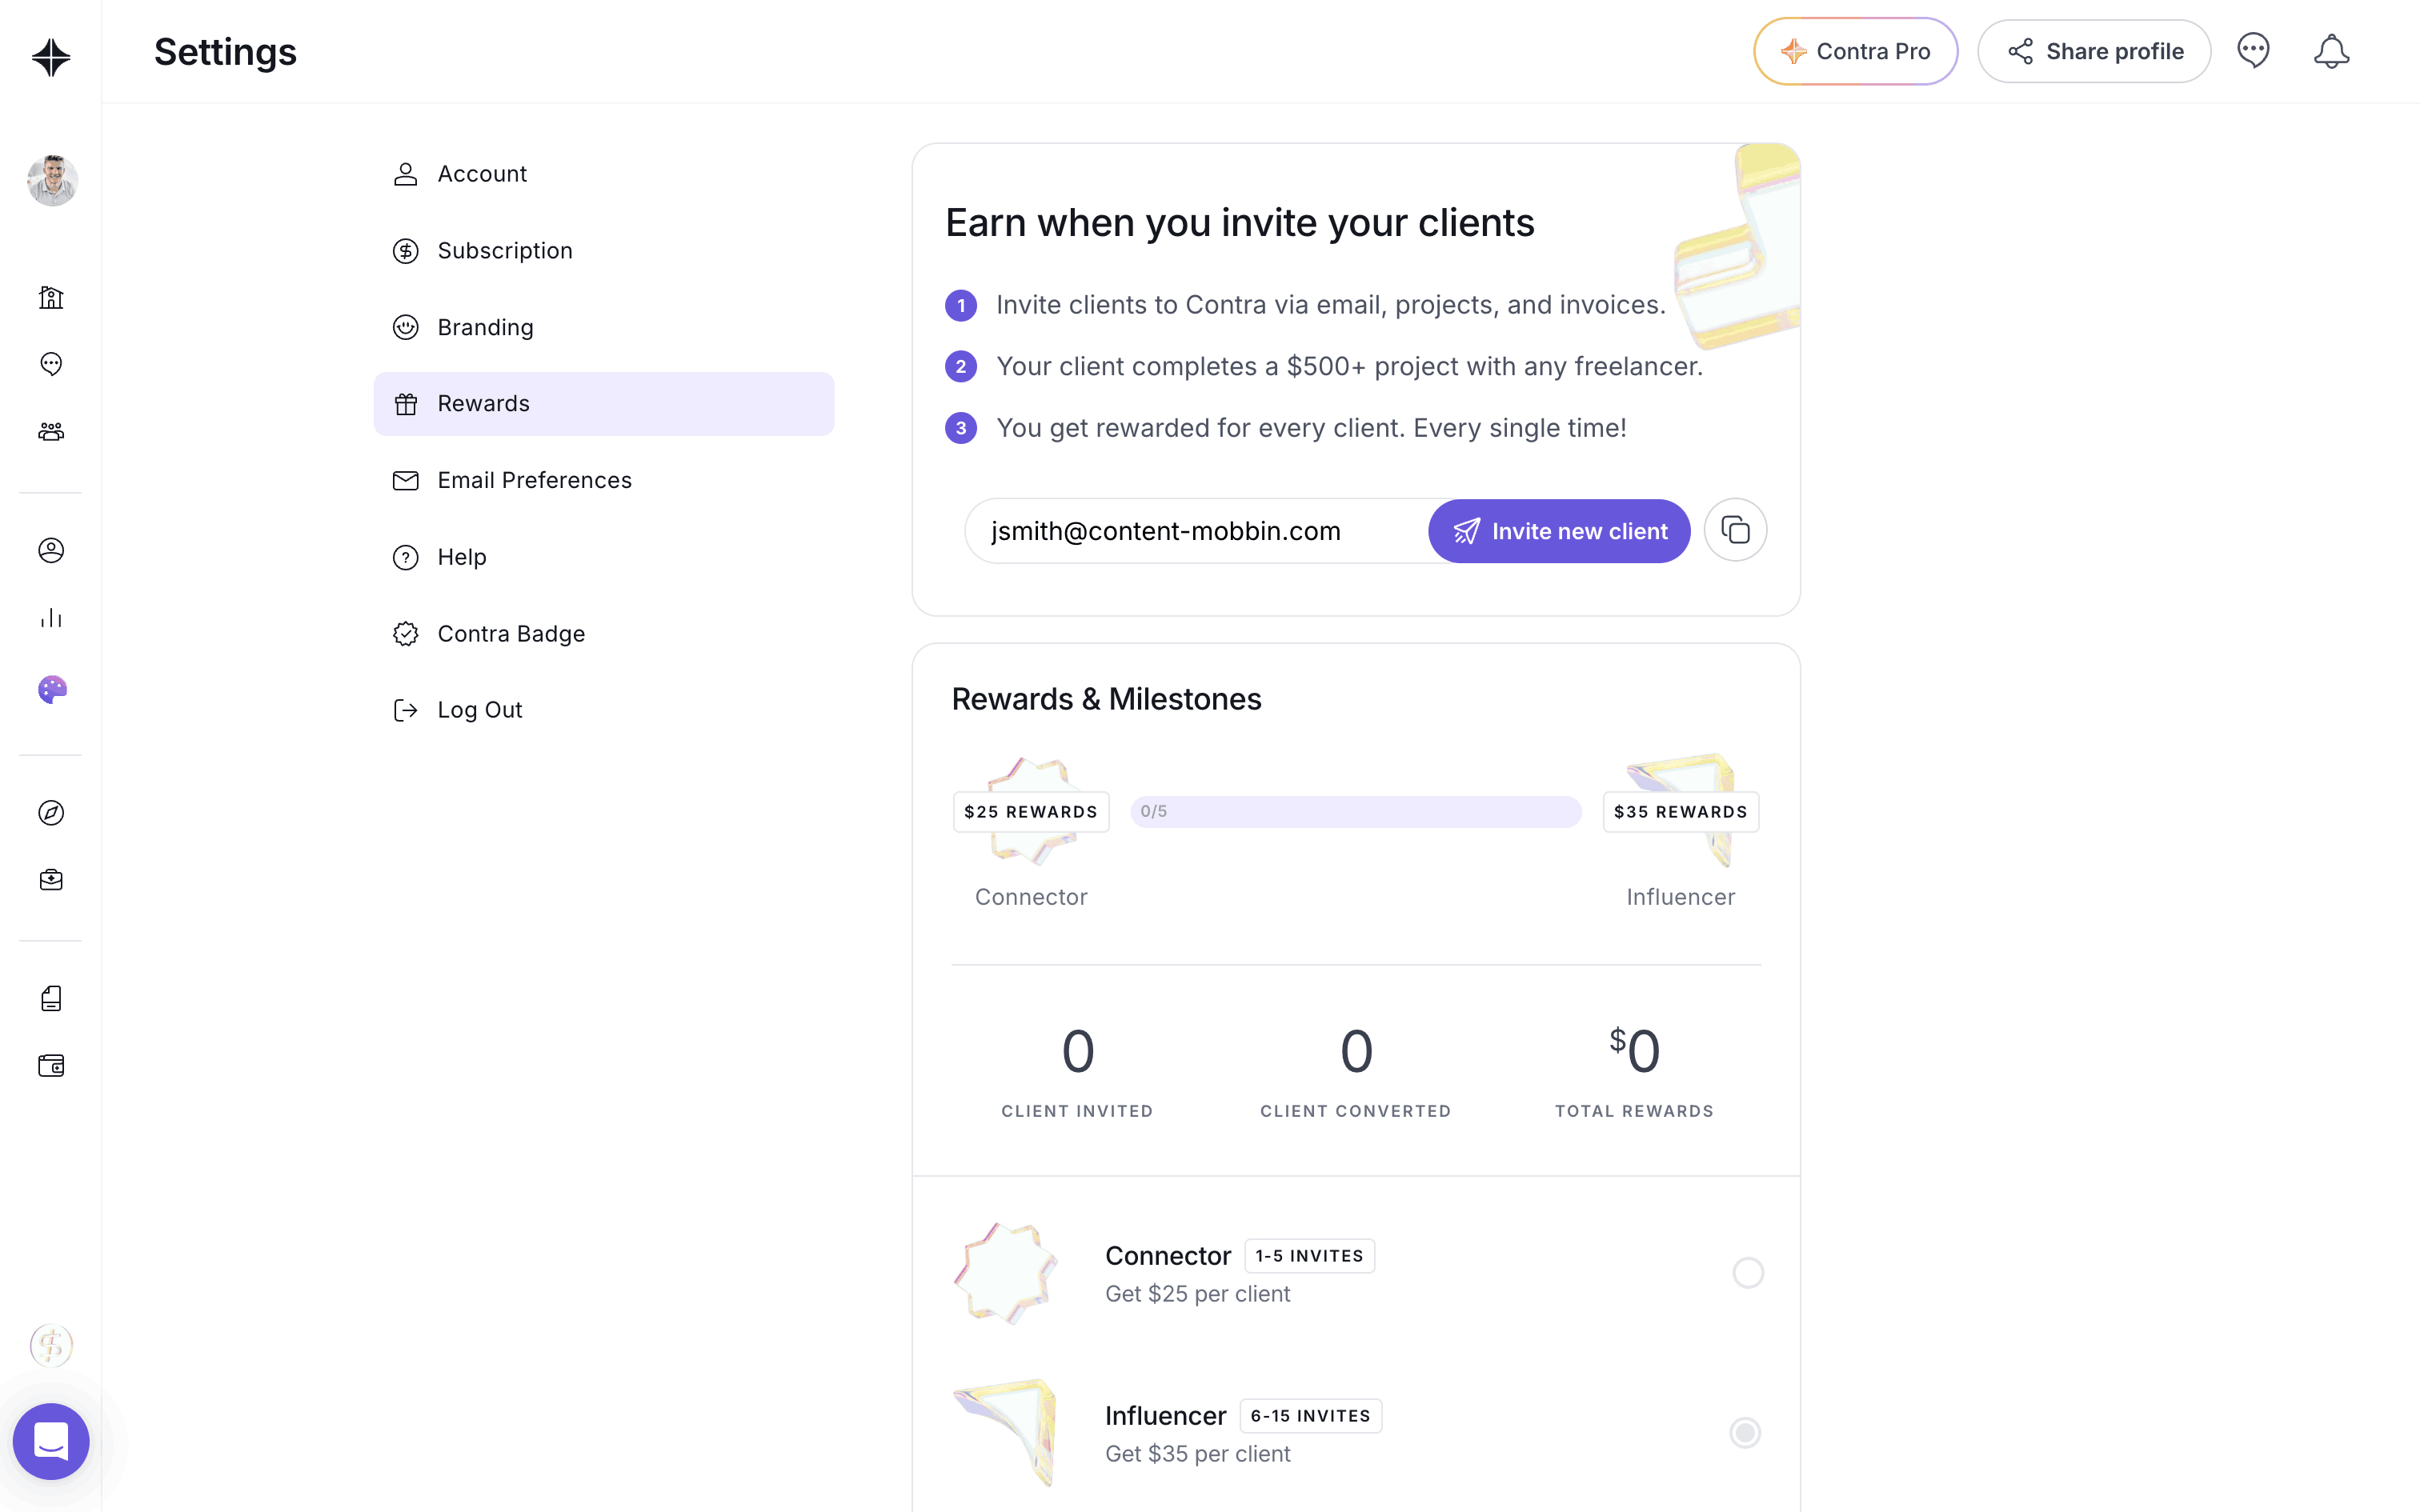Open the analytics bar chart sidebar icon

click(x=51, y=618)
